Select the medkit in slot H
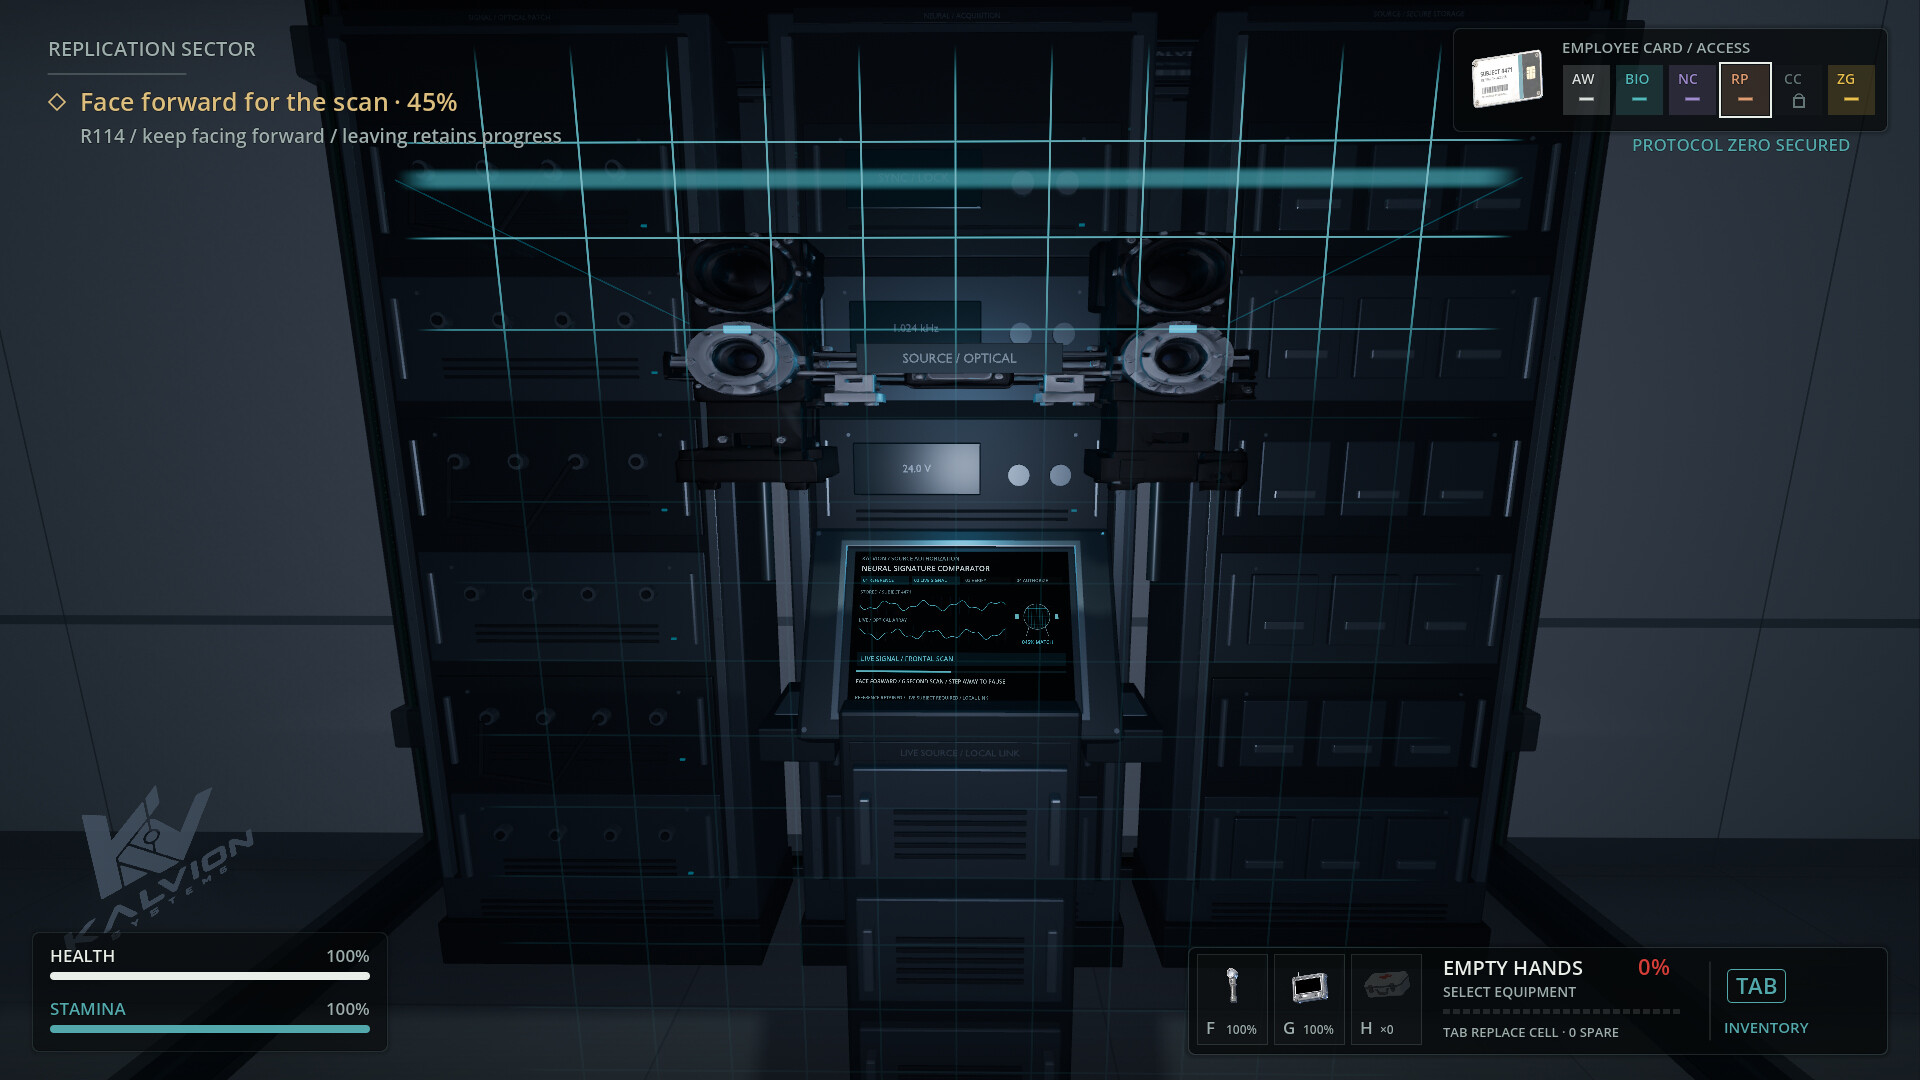Image resolution: width=1920 pixels, height=1080 pixels. click(x=1386, y=999)
